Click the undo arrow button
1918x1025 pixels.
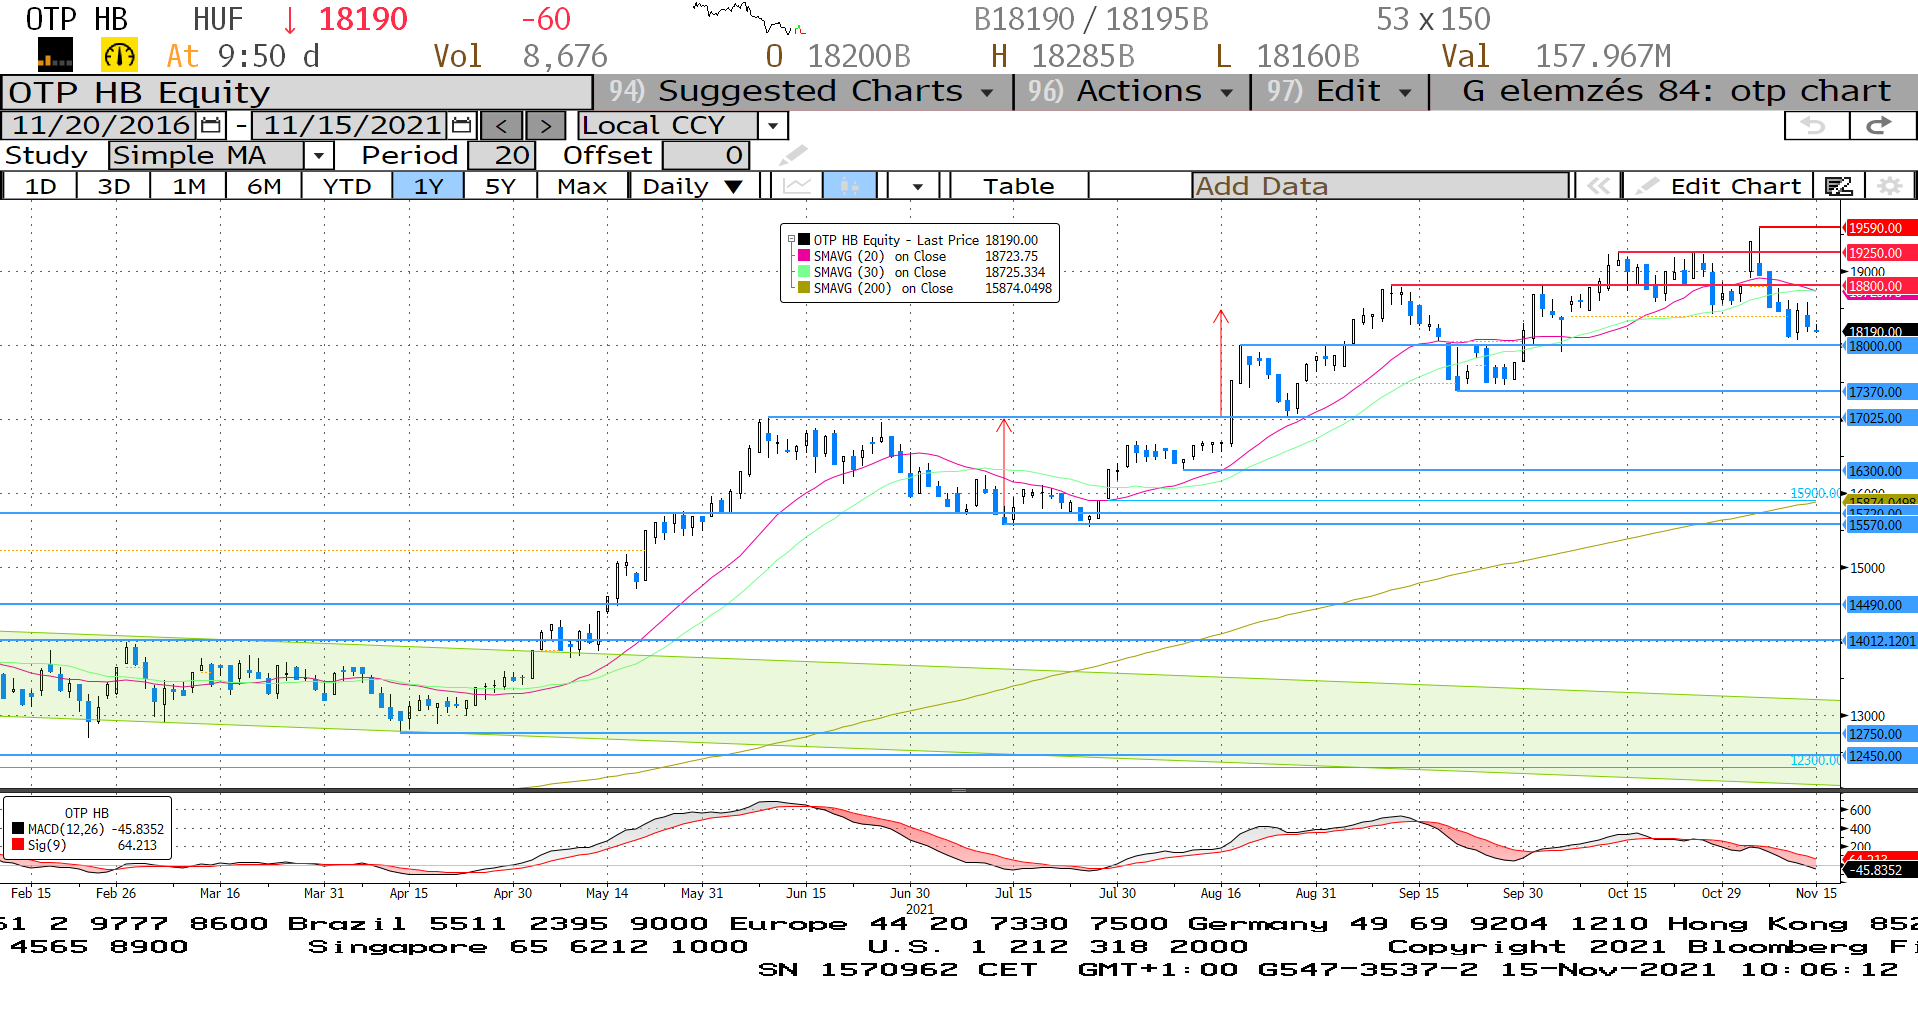[1816, 126]
